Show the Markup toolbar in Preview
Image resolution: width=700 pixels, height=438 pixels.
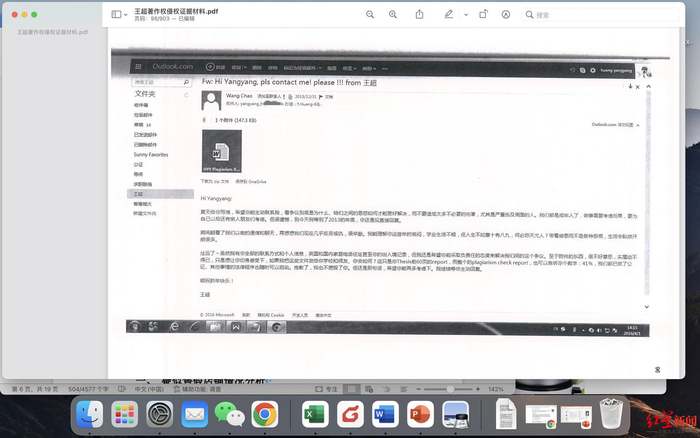[x=505, y=15]
